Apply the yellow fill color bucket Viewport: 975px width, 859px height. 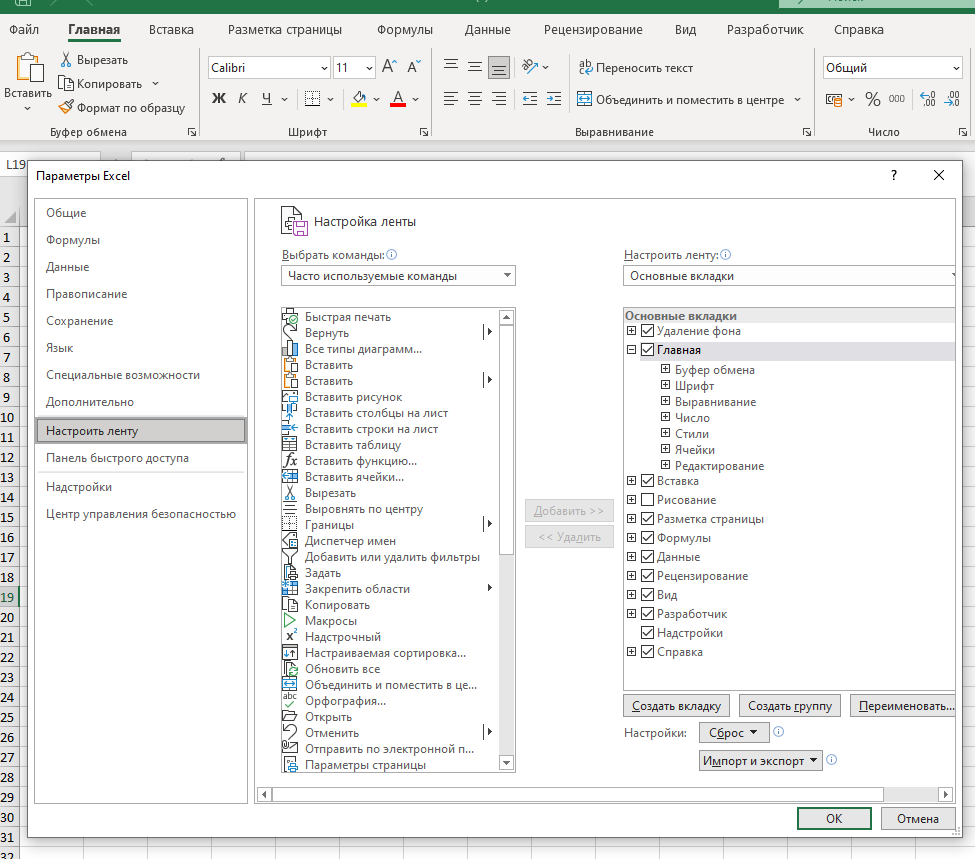[359, 98]
